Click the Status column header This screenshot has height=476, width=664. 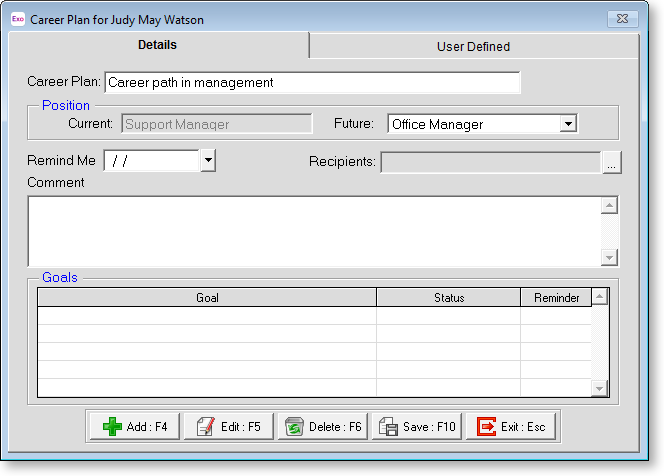[x=448, y=298]
